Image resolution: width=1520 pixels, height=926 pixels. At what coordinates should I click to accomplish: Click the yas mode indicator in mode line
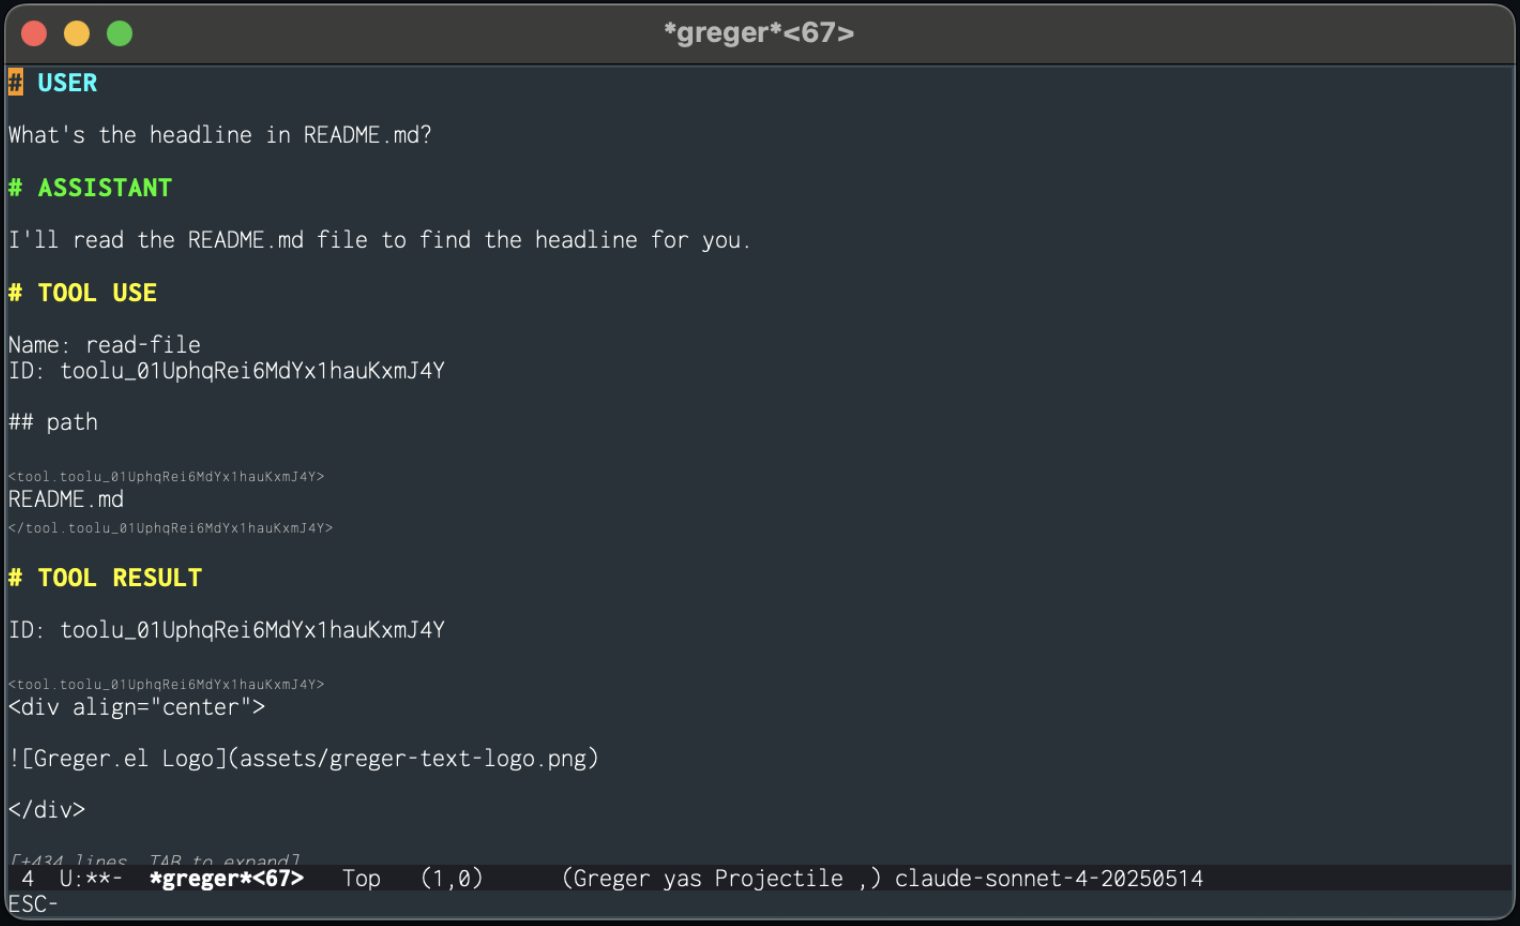[685, 878]
